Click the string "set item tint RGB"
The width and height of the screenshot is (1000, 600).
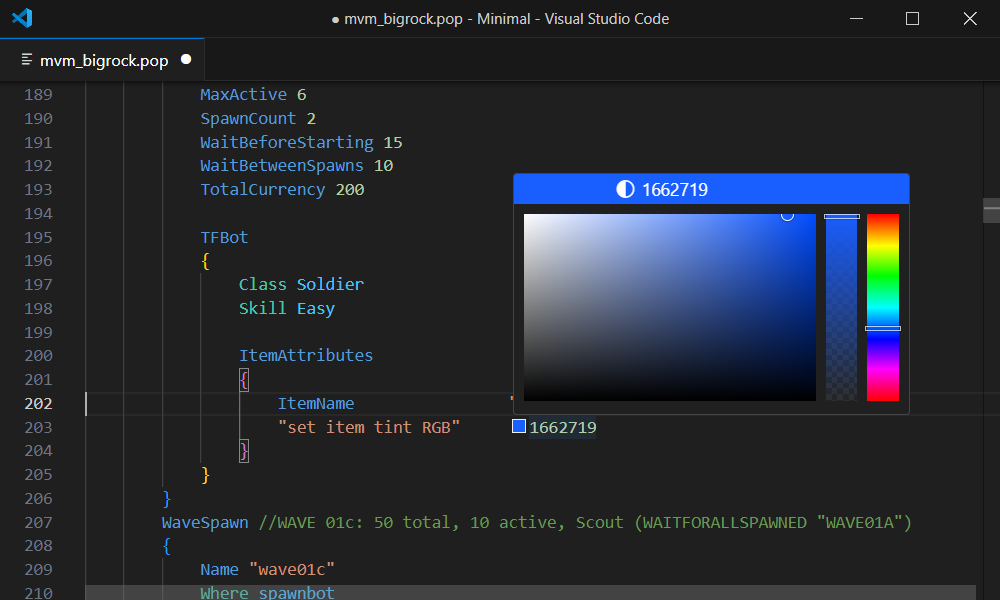point(369,427)
